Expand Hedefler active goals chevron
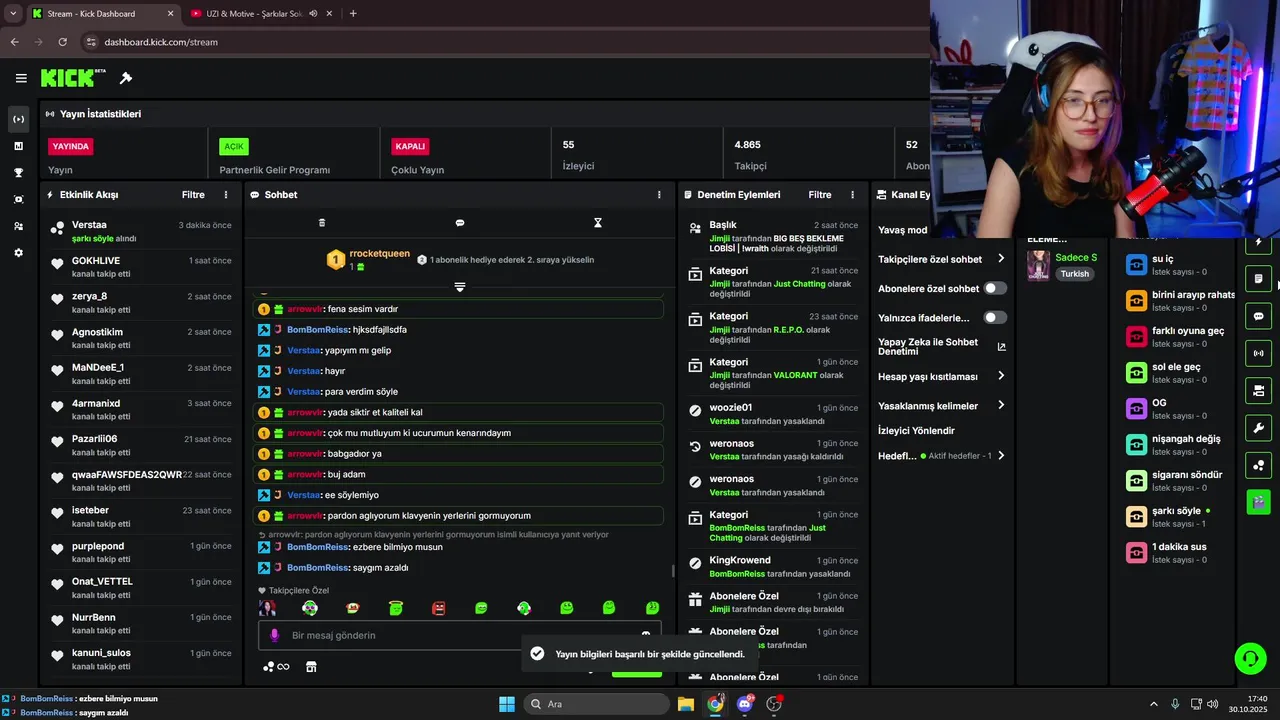1280x720 pixels. 1001,456
